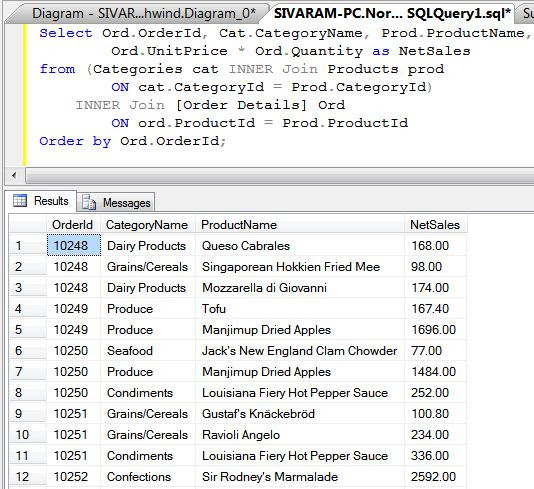The height and width of the screenshot is (489, 534).
Task: Select row number 12 header
Action: 28,476
